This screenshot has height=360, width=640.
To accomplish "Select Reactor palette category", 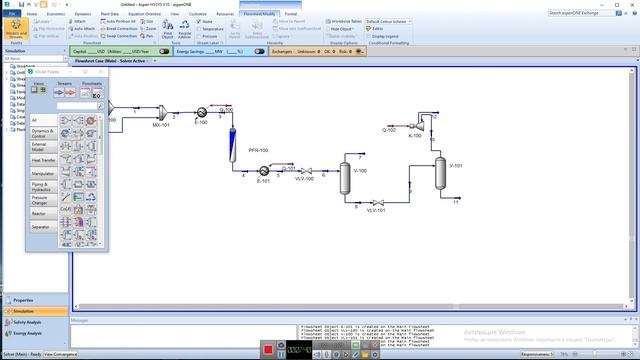I will 43,213.
